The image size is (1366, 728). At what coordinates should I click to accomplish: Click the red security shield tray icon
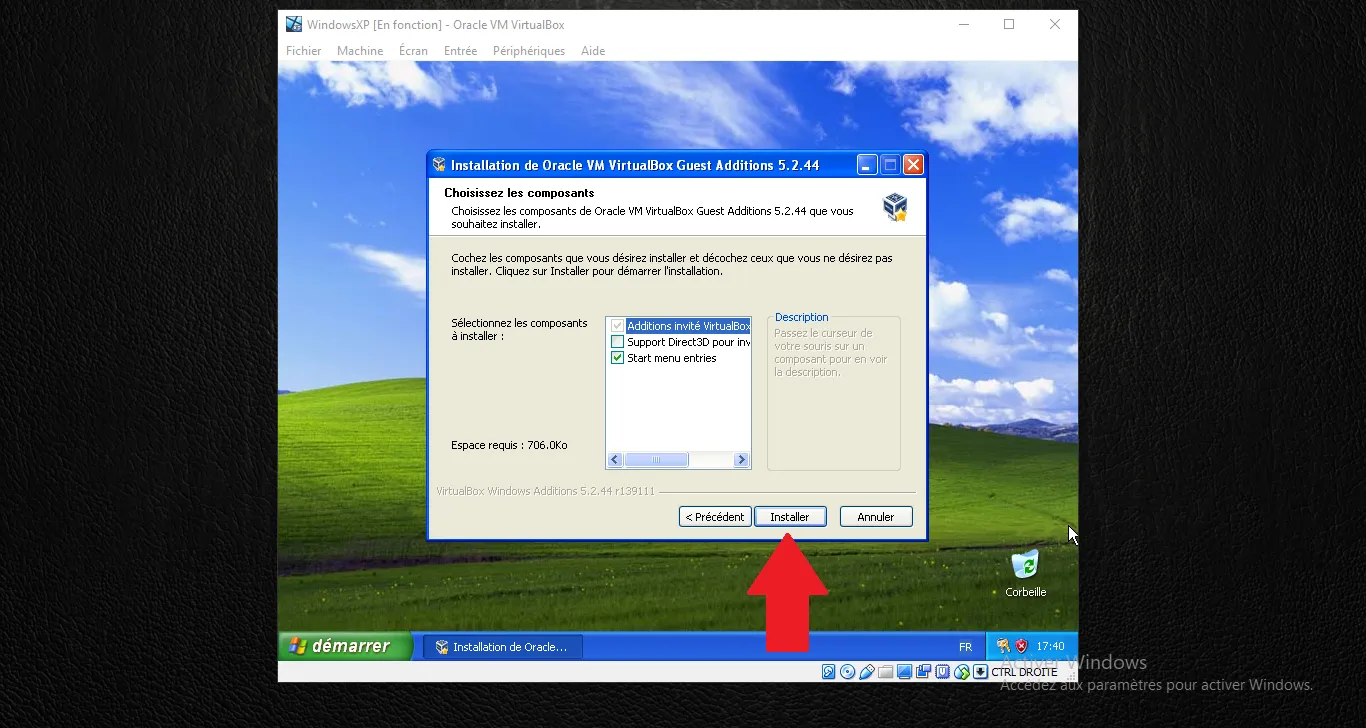tap(1021, 646)
